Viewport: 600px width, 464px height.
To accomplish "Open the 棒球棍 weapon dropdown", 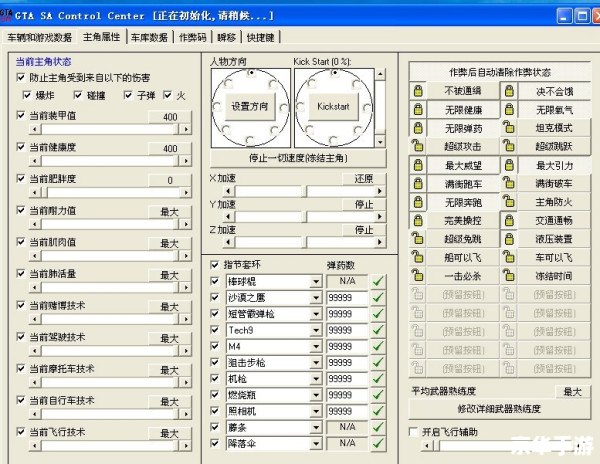I will point(316,282).
